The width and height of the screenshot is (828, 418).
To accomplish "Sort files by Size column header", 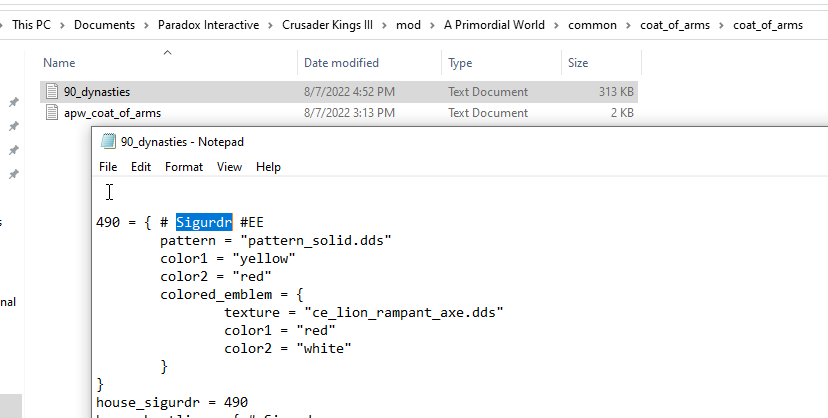I will click(x=578, y=63).
